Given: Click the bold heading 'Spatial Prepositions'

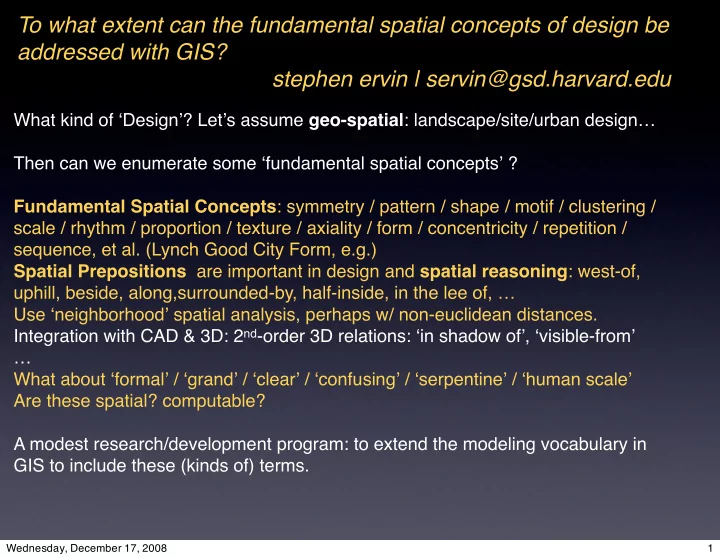Looking at the screenshot, I should [x=100, y=271].
